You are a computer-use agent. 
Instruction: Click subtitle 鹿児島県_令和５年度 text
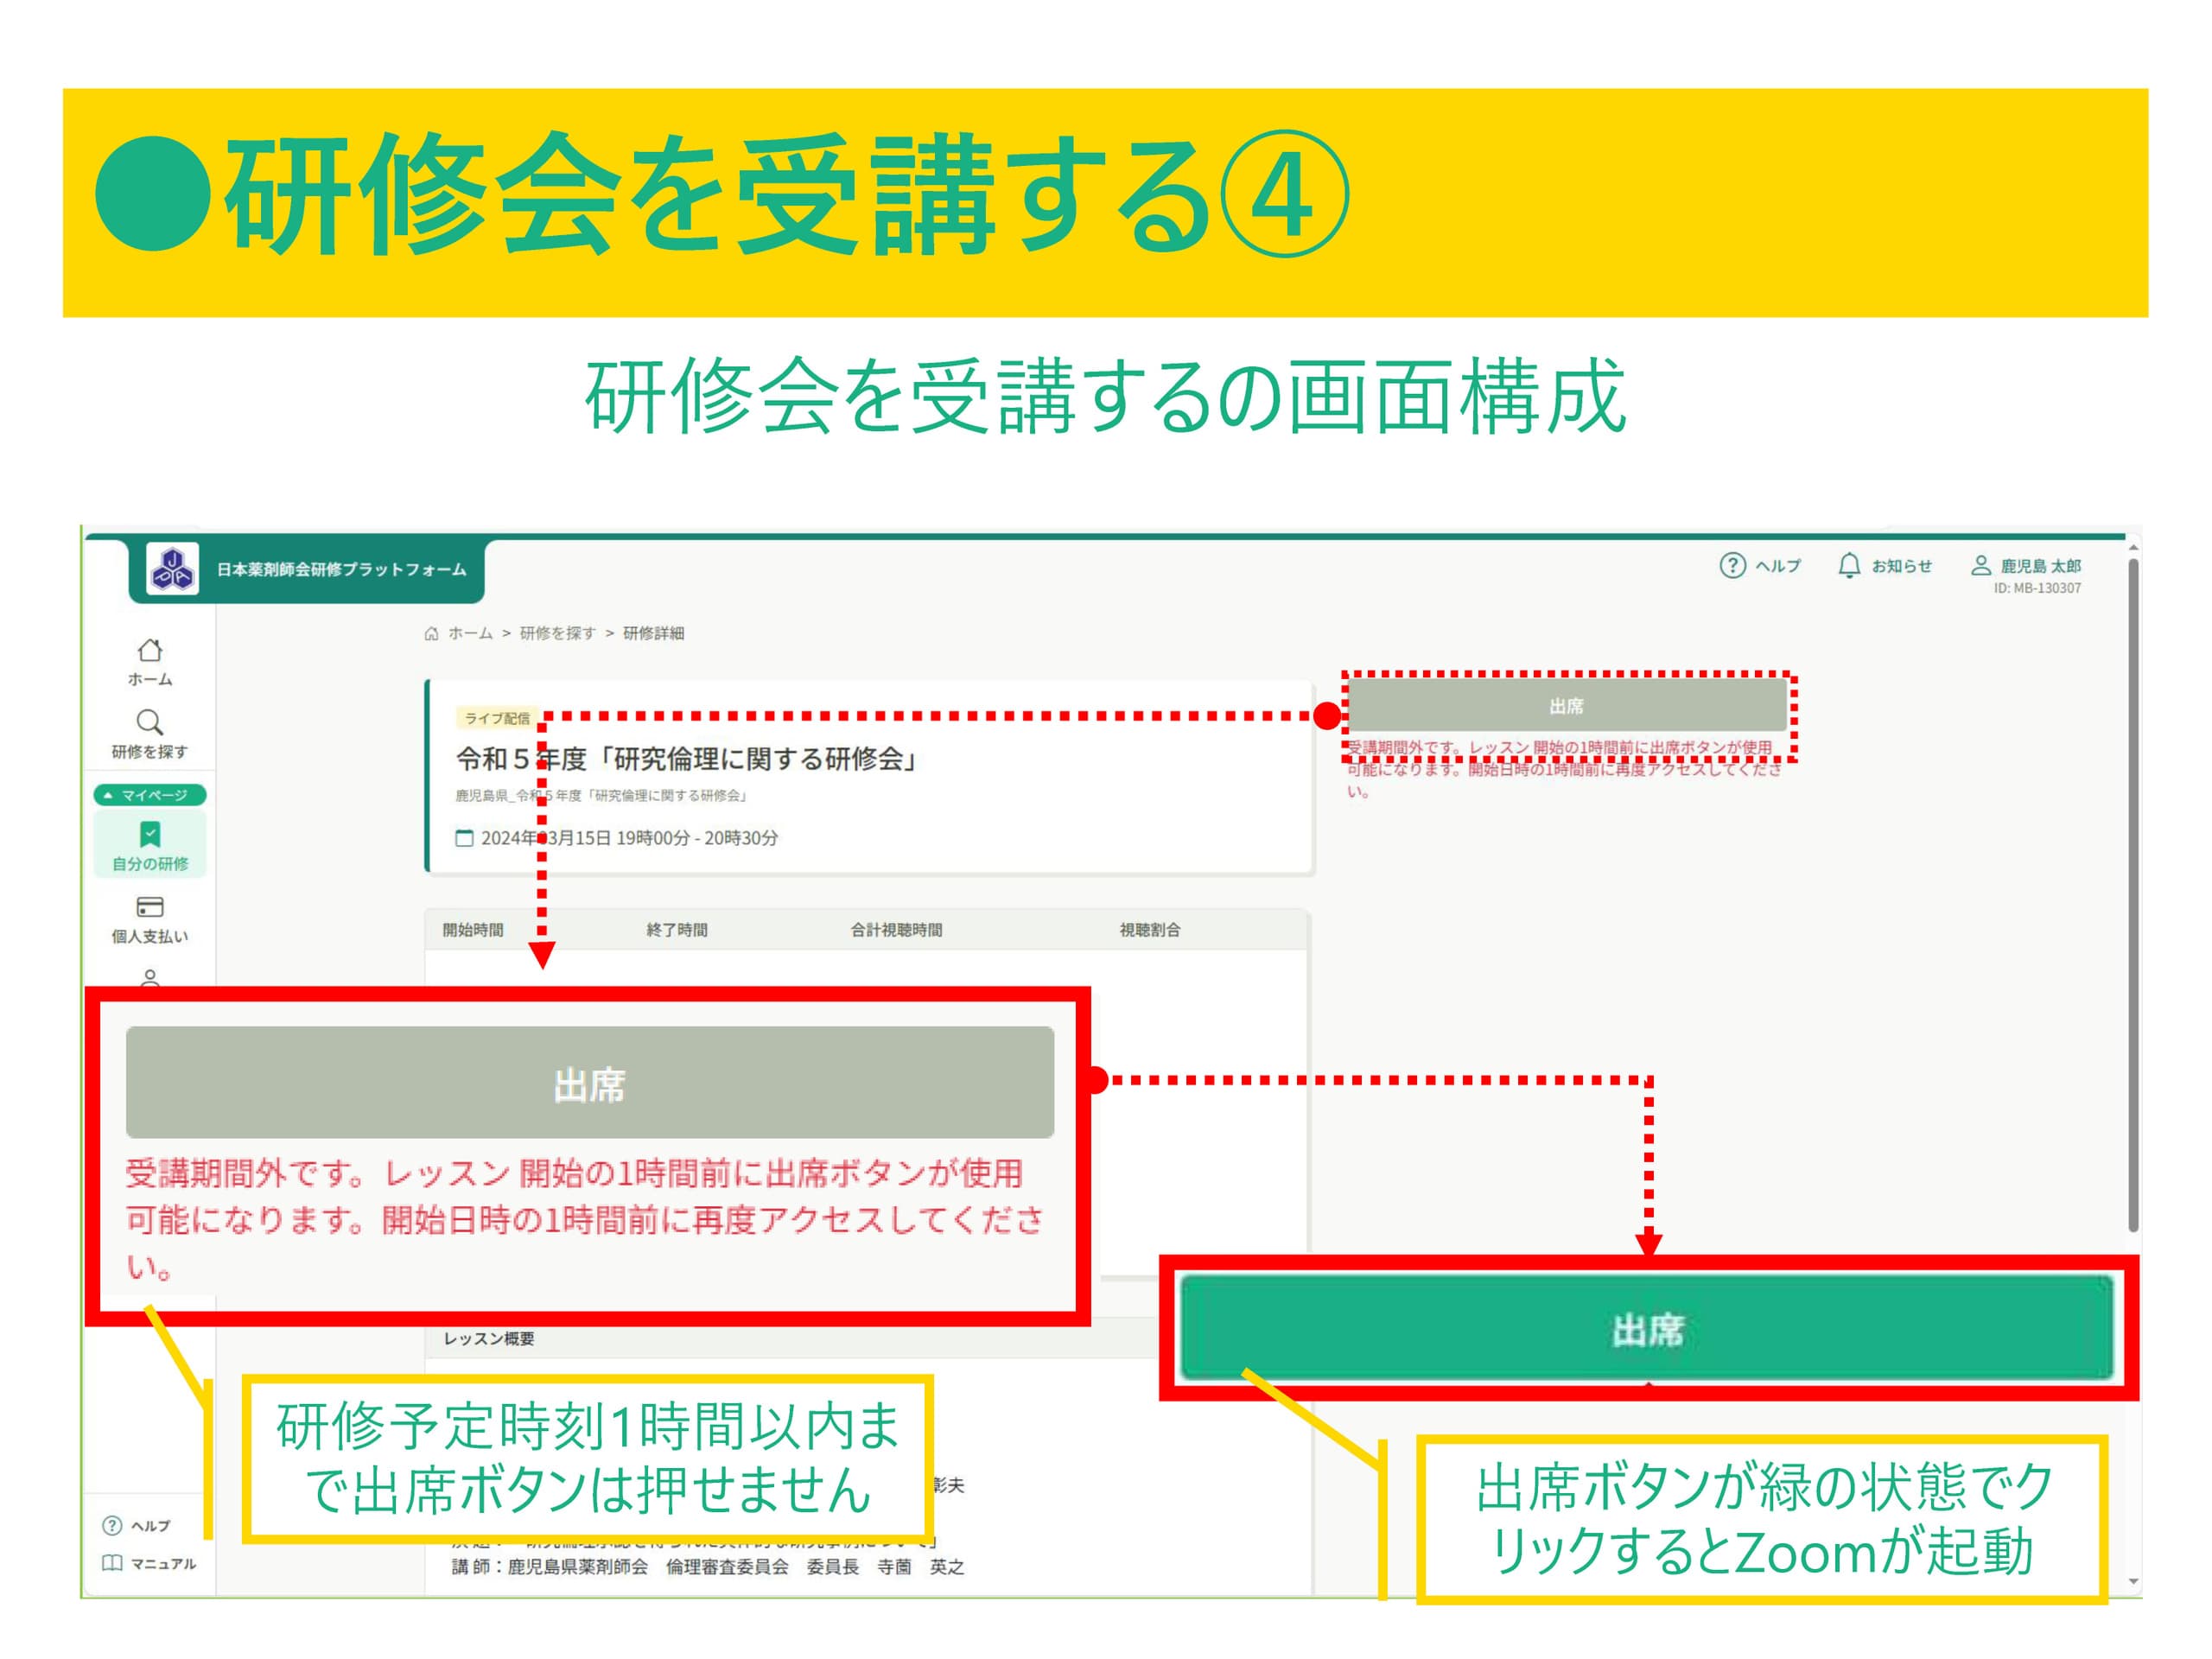point(602,795)
